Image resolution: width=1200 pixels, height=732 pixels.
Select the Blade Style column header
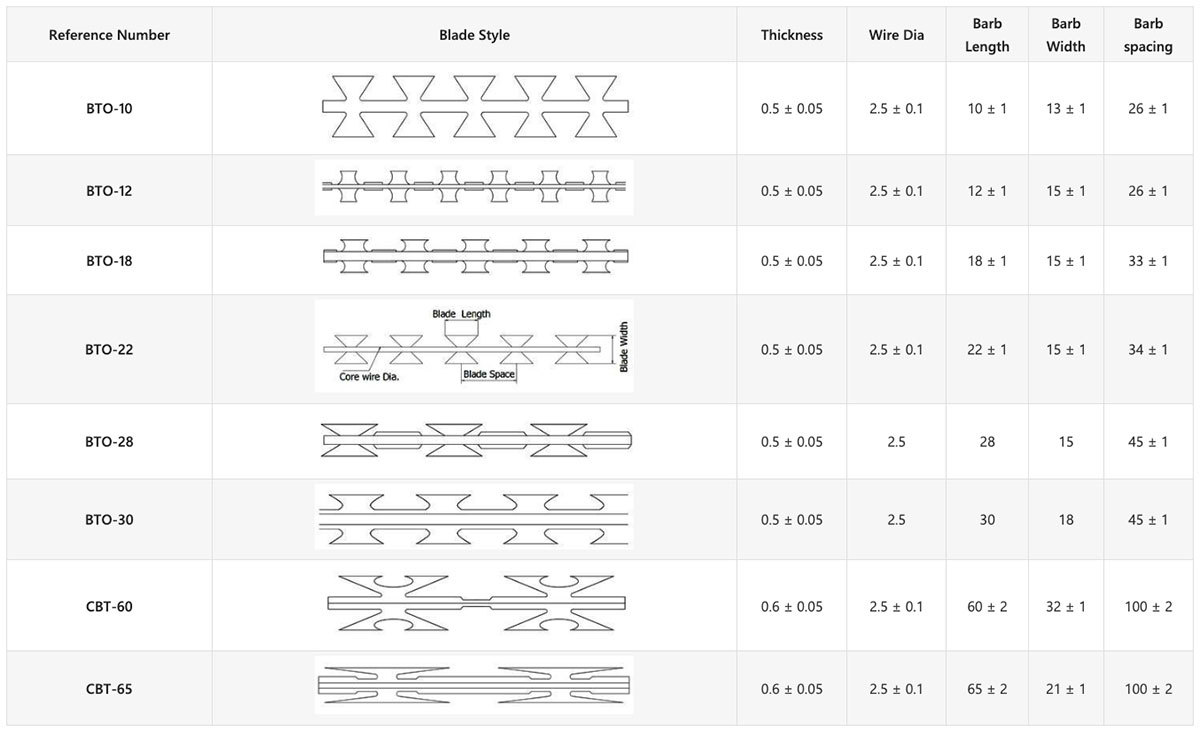pos(475,35)
